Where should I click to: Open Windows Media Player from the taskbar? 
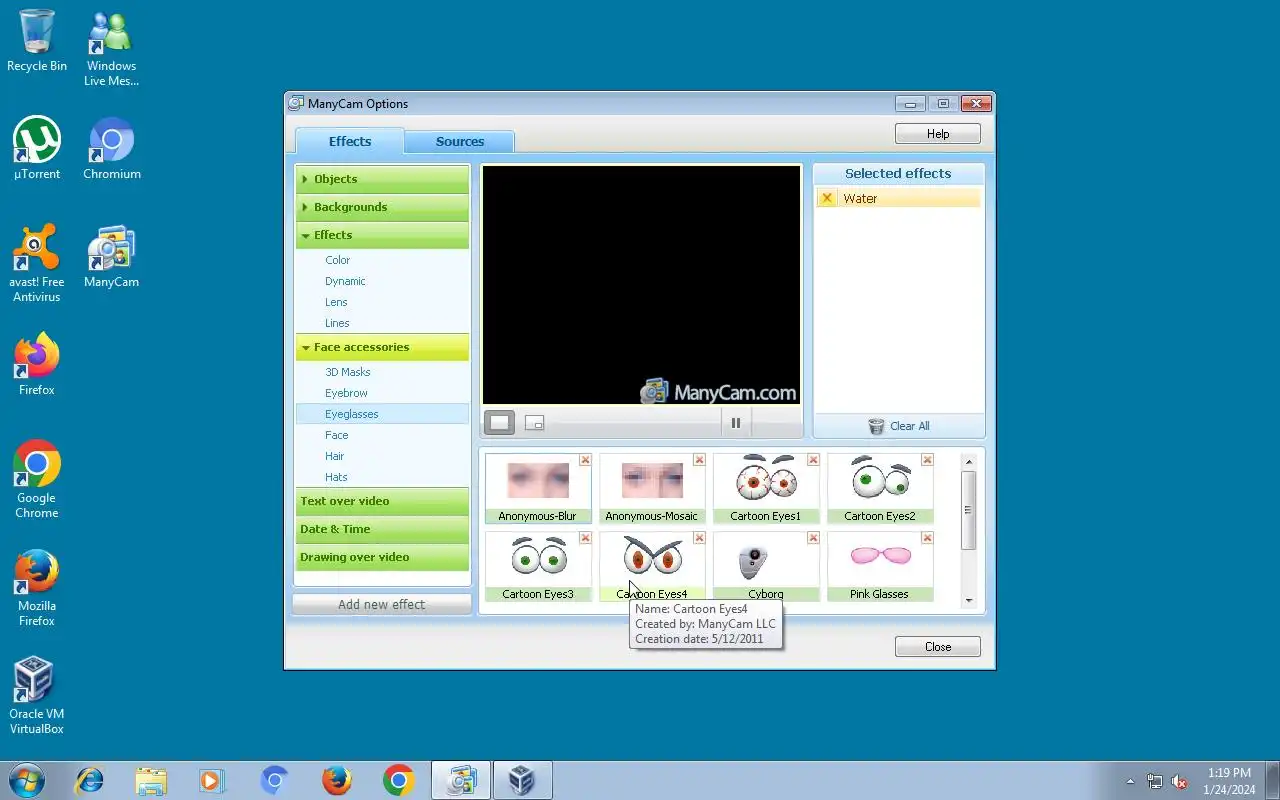(212, 780)
